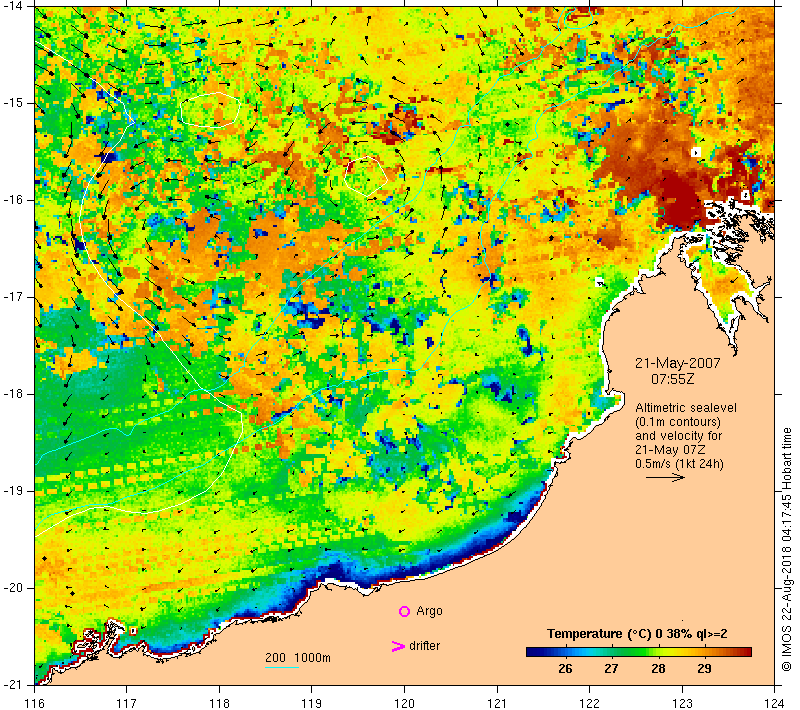
Task: Click the 'drifter' legend label
Action: [424, 646]
